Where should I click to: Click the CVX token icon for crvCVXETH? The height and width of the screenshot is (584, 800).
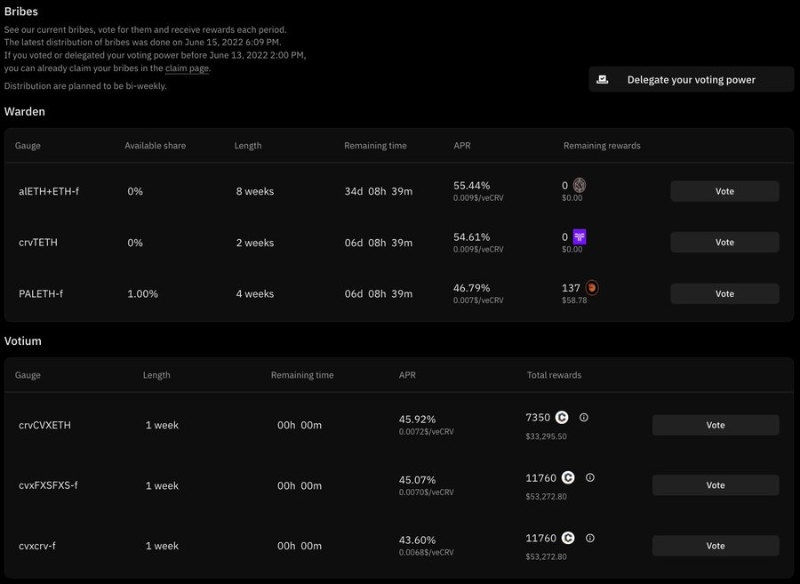(x=562, y=417)
